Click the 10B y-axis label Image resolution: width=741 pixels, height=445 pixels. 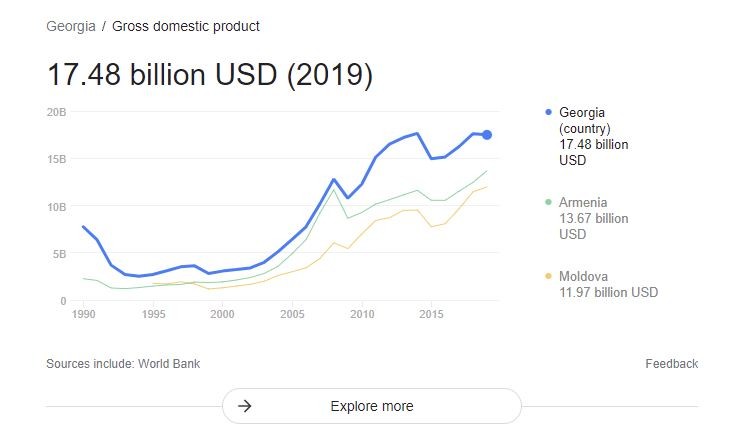(56, 207)
